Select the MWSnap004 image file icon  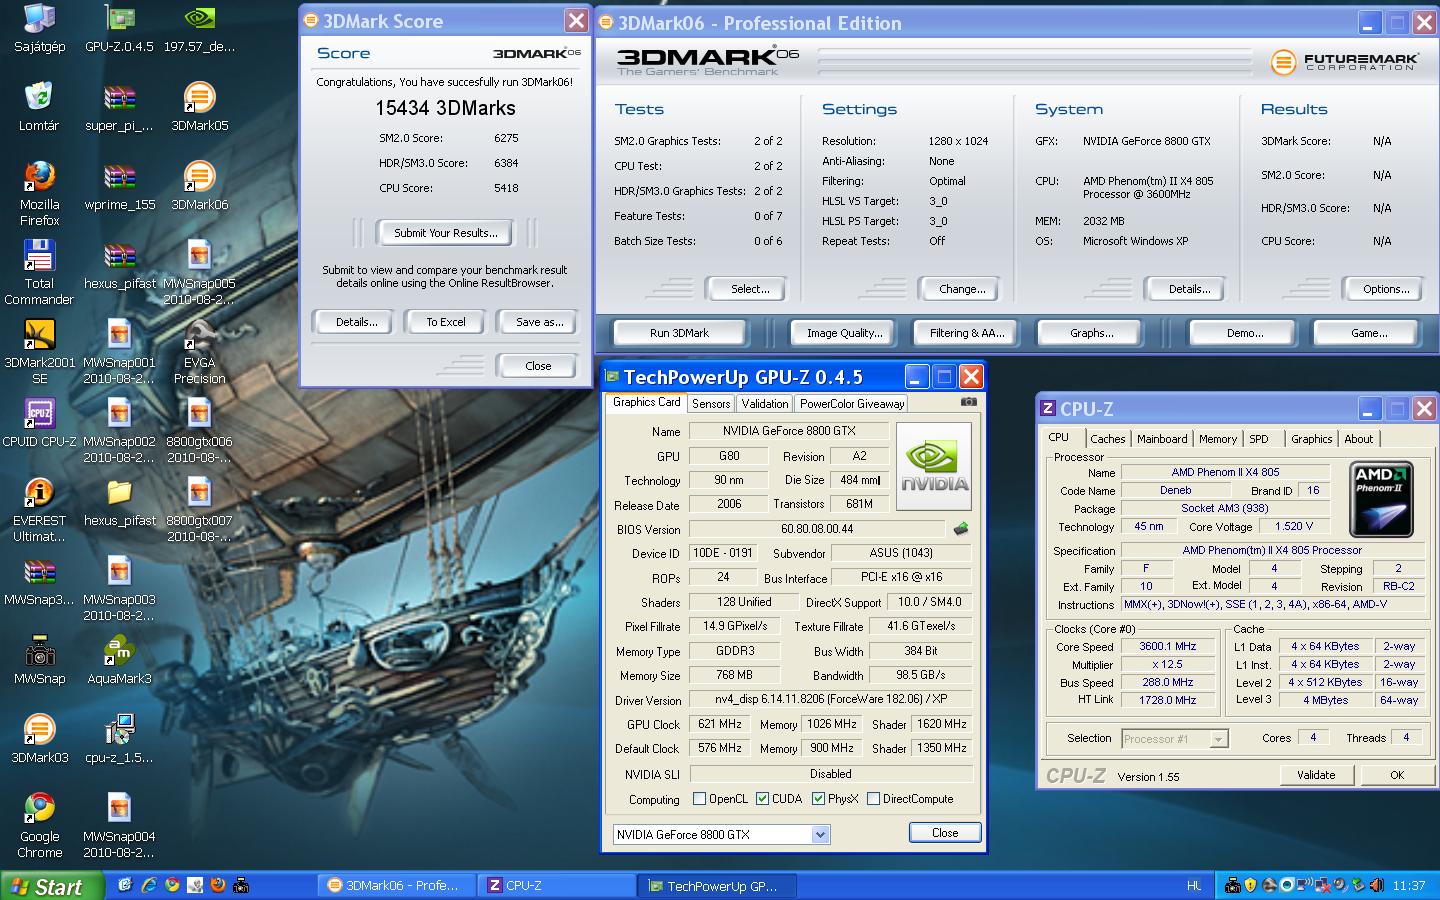119,826
